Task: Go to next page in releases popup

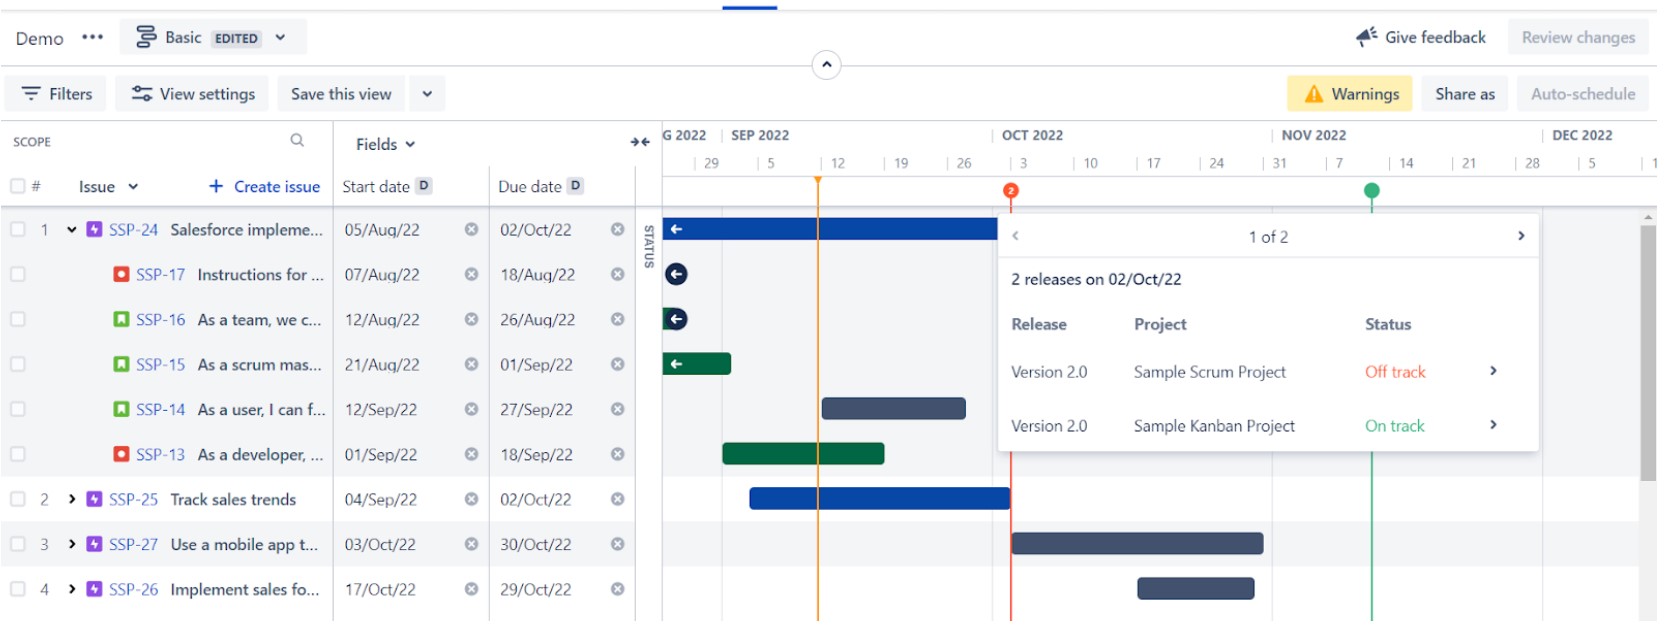Action: click(x=1520, y=236)
